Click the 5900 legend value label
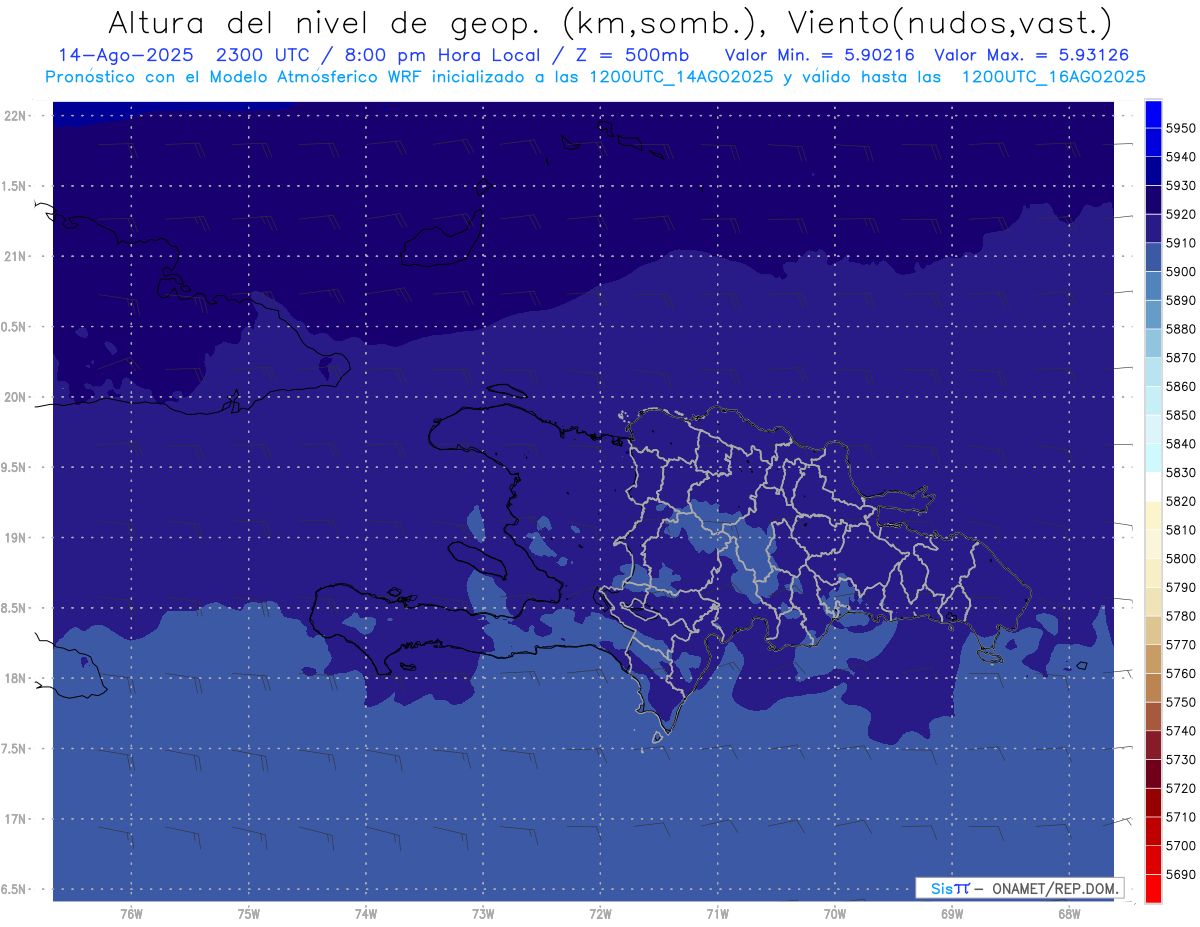1200x927 pixels. click(1181, 272)
